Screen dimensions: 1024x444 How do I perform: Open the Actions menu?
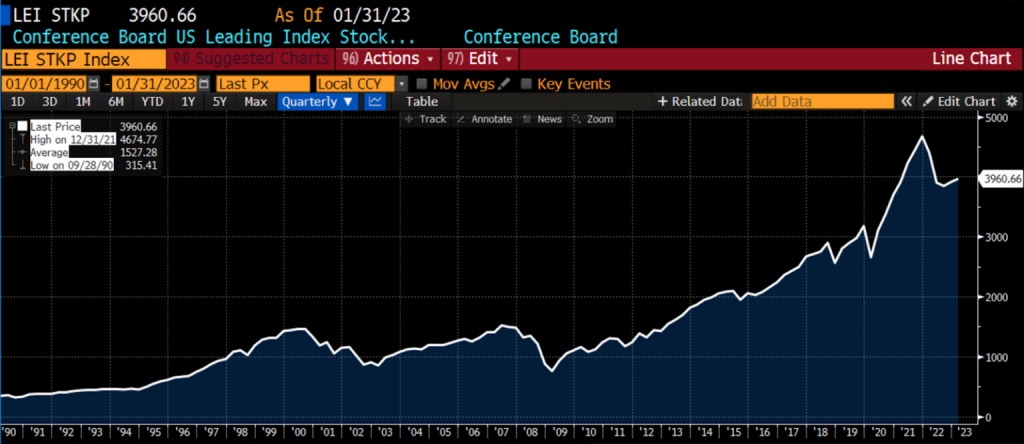tap(389, 59)
